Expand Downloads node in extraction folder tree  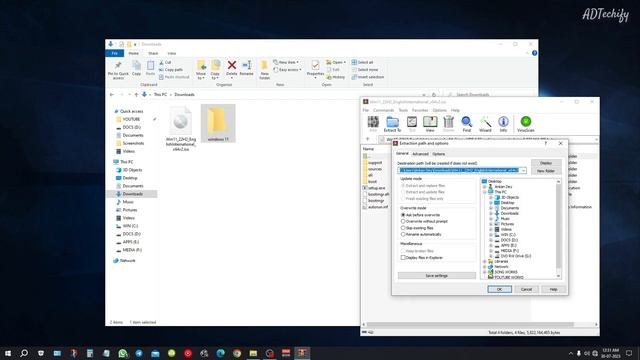tap(491, 213)
